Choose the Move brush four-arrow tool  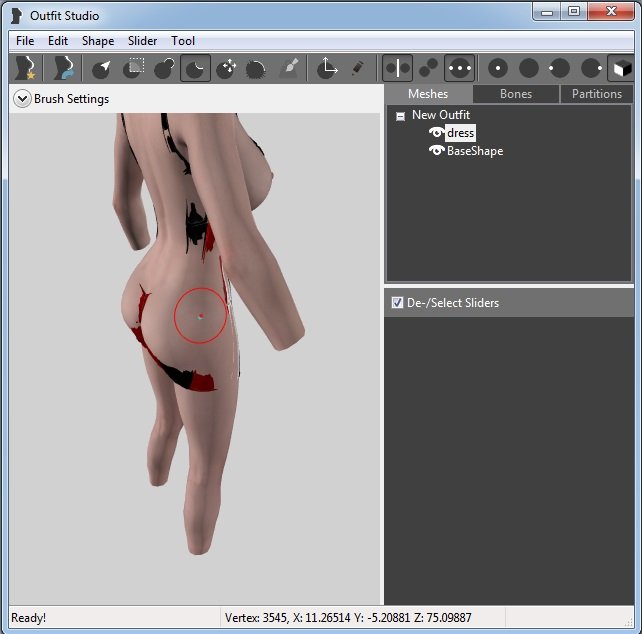[227, 68]
